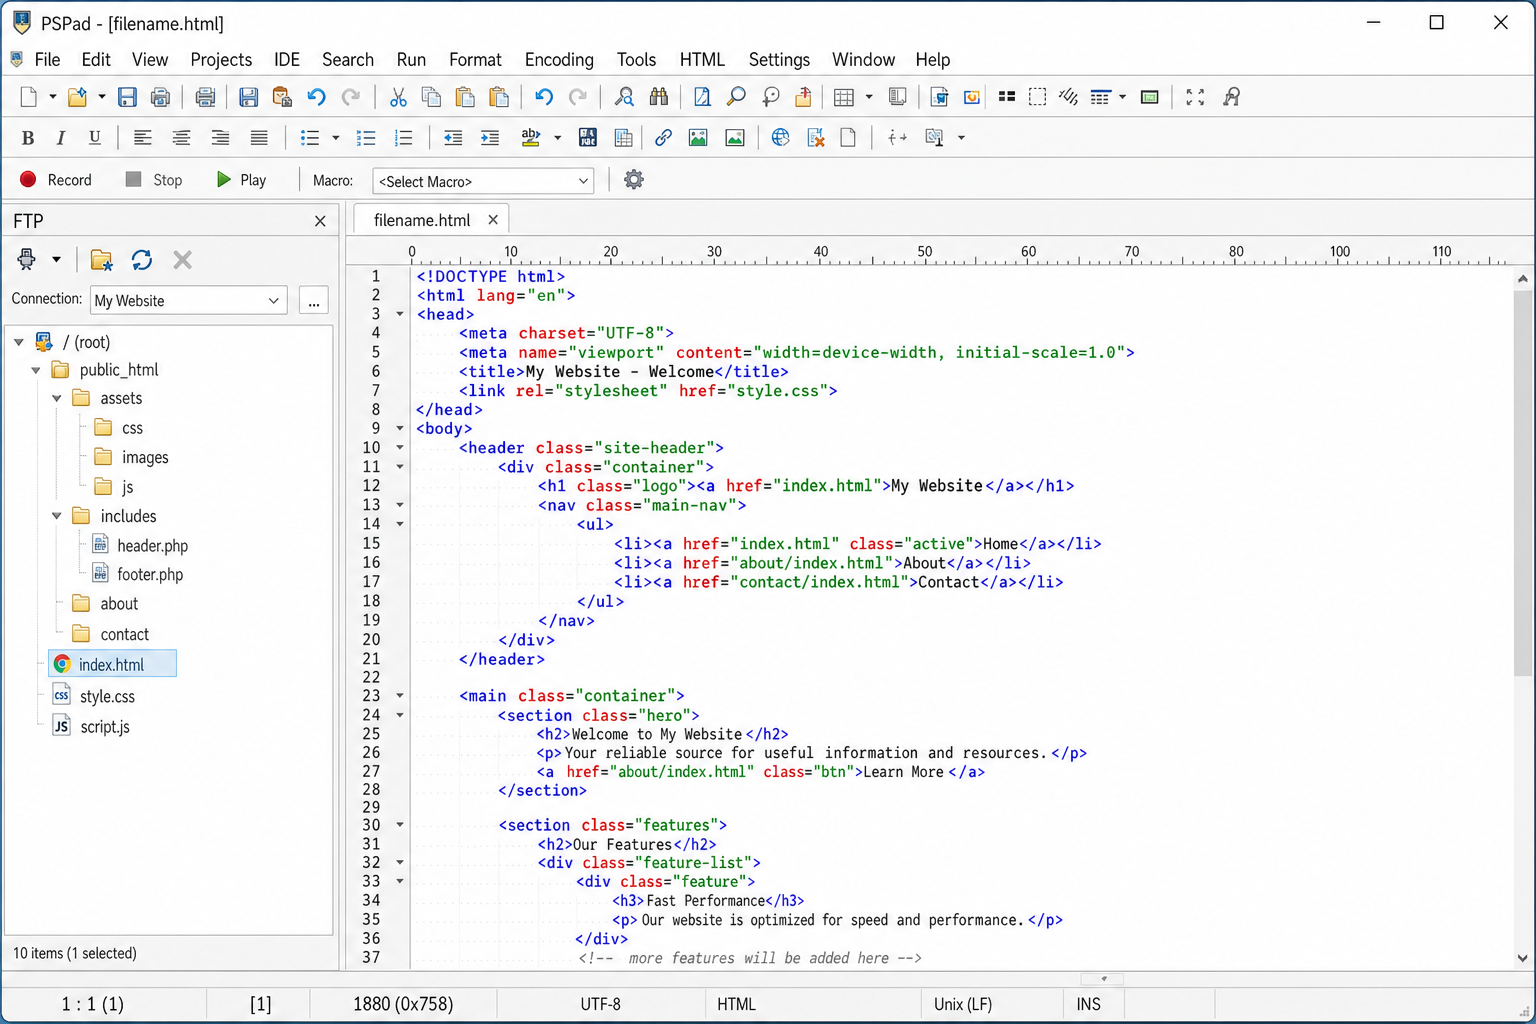Insert a bulleted list
The width and height of the screenshot is (1536, 1024).
[310, 138]
